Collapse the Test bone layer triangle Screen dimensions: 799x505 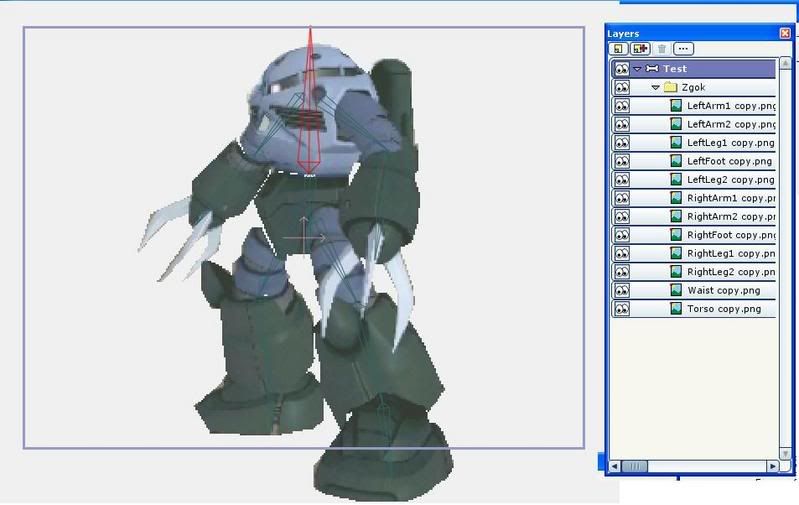(x=637, y=69)
